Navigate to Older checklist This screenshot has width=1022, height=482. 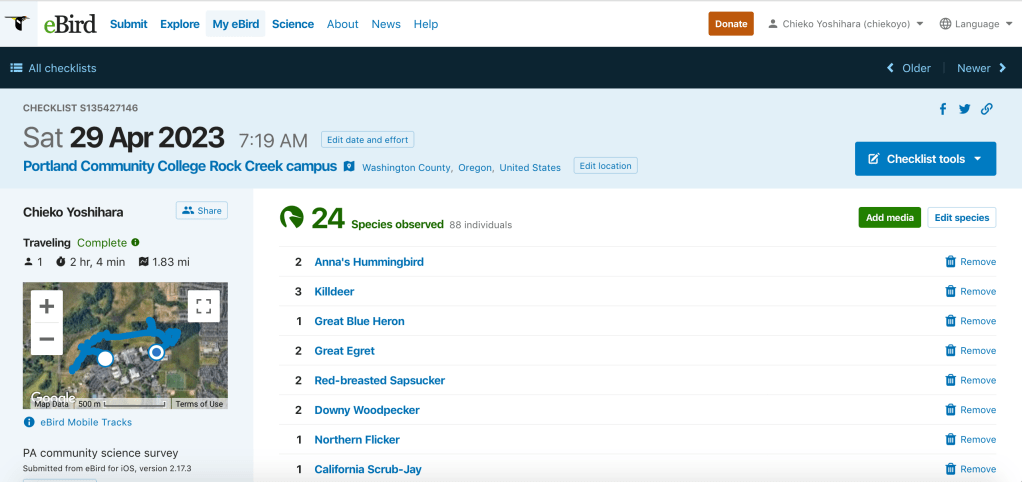point(909,68)
